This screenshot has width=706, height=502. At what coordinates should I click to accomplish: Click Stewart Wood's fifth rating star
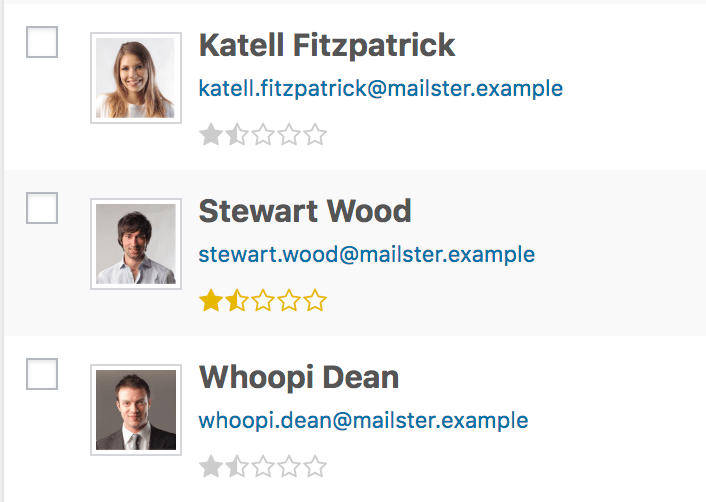[x=316, y=301]
